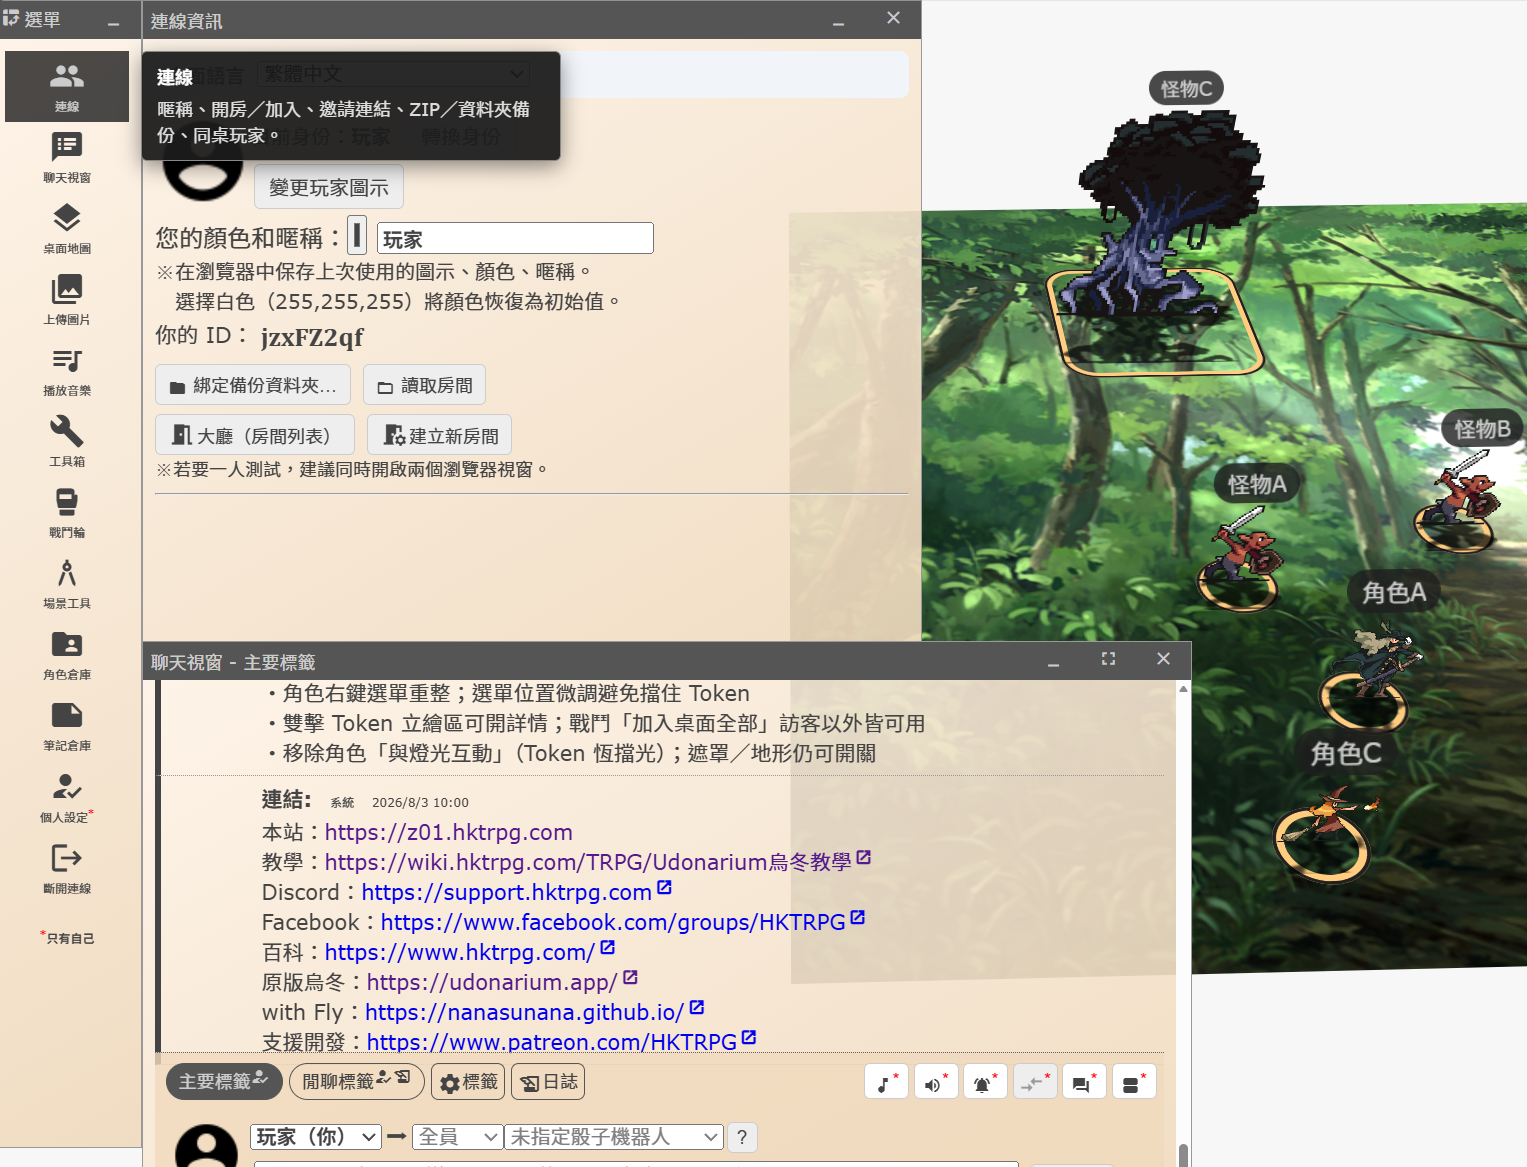Screen dimensions: 1527x1167
Task: Open the https://nanasunana.github.io/ link
Action: tap(524, 1012)
